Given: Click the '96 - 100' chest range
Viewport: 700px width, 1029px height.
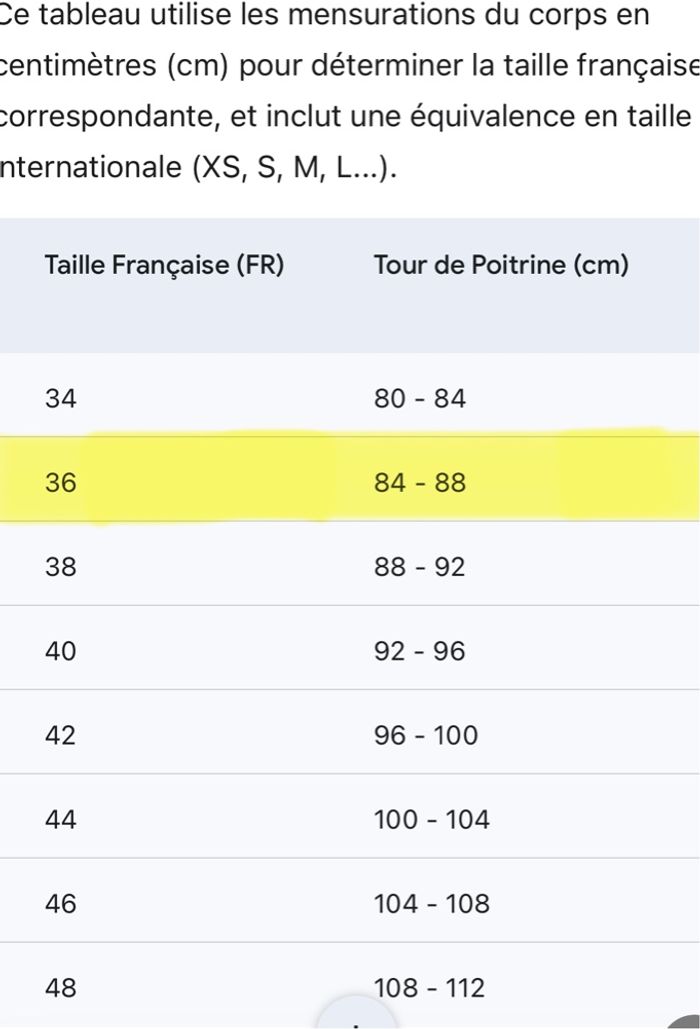Looking at the screenshot, I should [x=426, y=735].
